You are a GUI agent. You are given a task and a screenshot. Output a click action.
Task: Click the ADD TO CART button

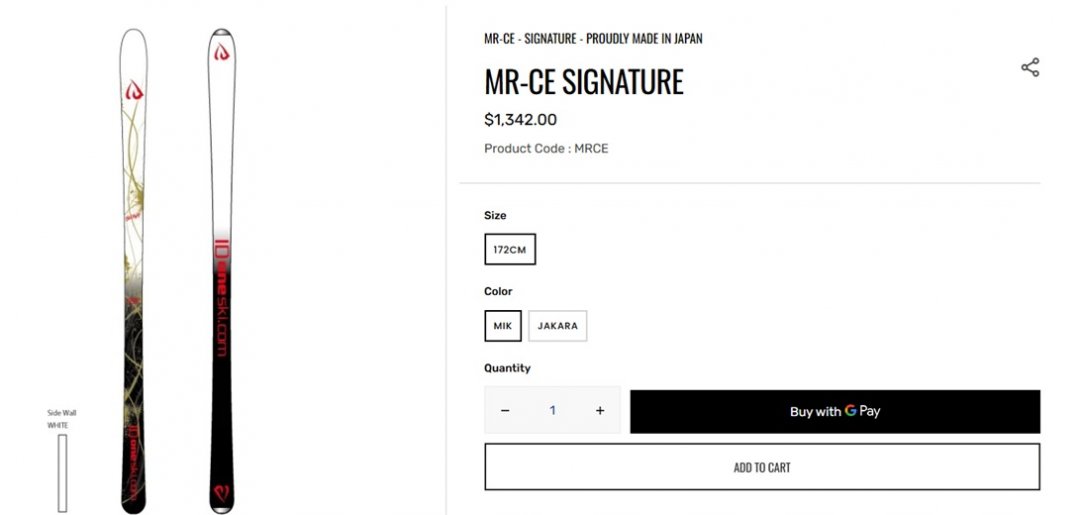[762, 467]
